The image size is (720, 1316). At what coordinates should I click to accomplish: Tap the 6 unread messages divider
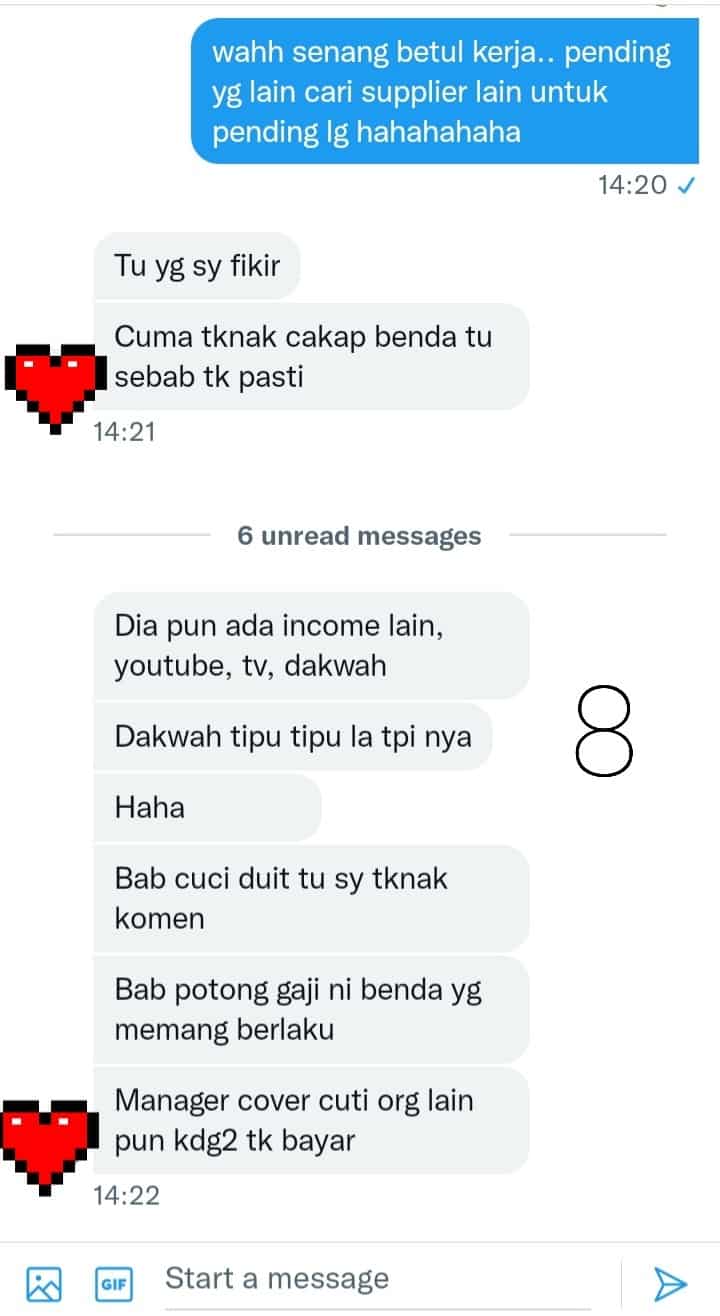[359, 536]
